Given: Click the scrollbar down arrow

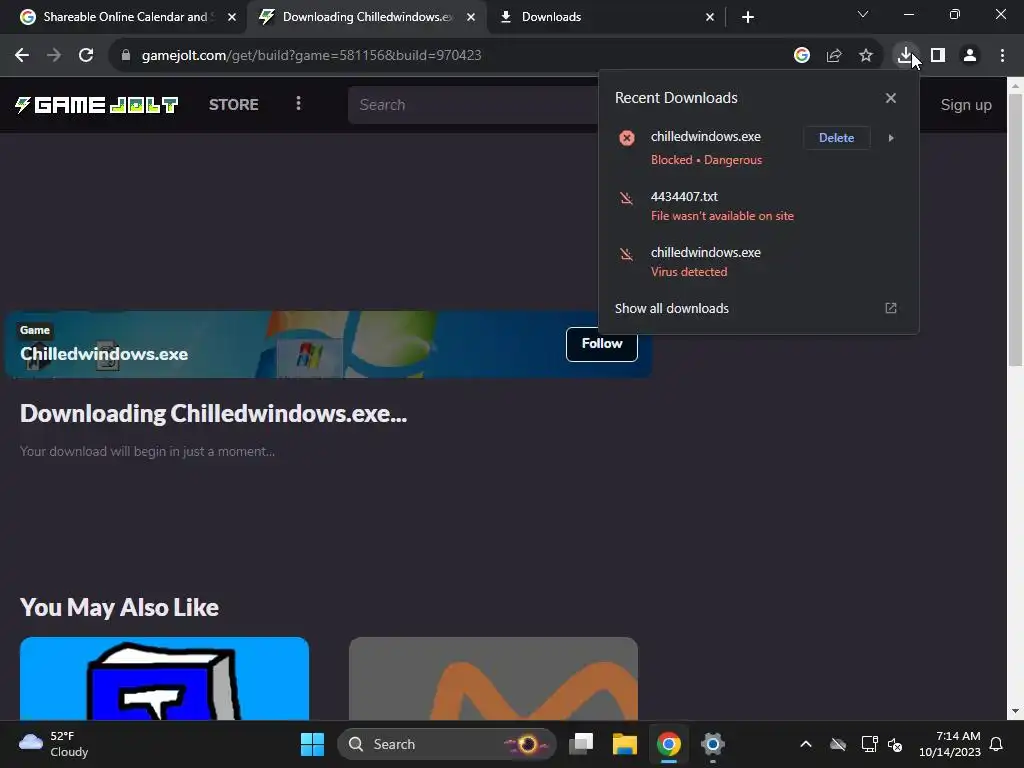Looking at the screenshot, I should [x=1016, y=711].
